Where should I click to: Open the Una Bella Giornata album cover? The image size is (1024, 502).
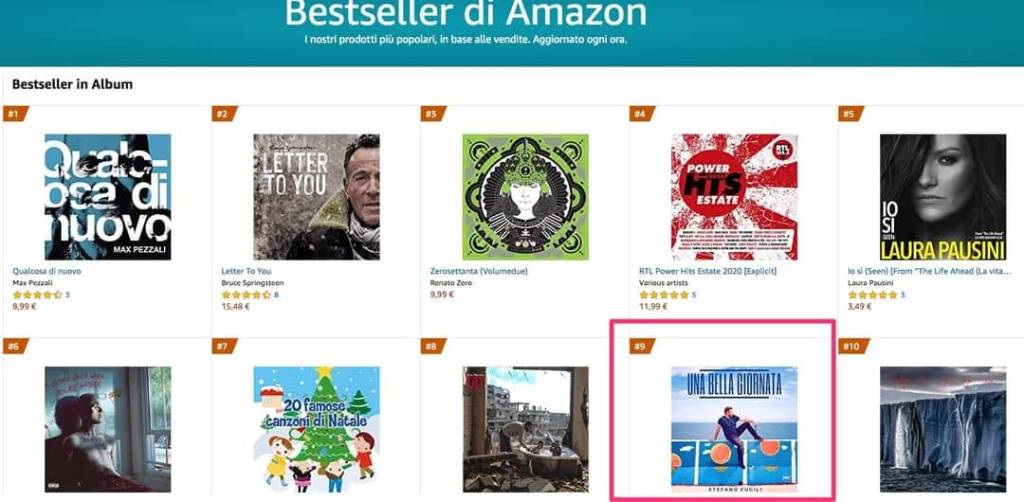(x=734, y=430)
